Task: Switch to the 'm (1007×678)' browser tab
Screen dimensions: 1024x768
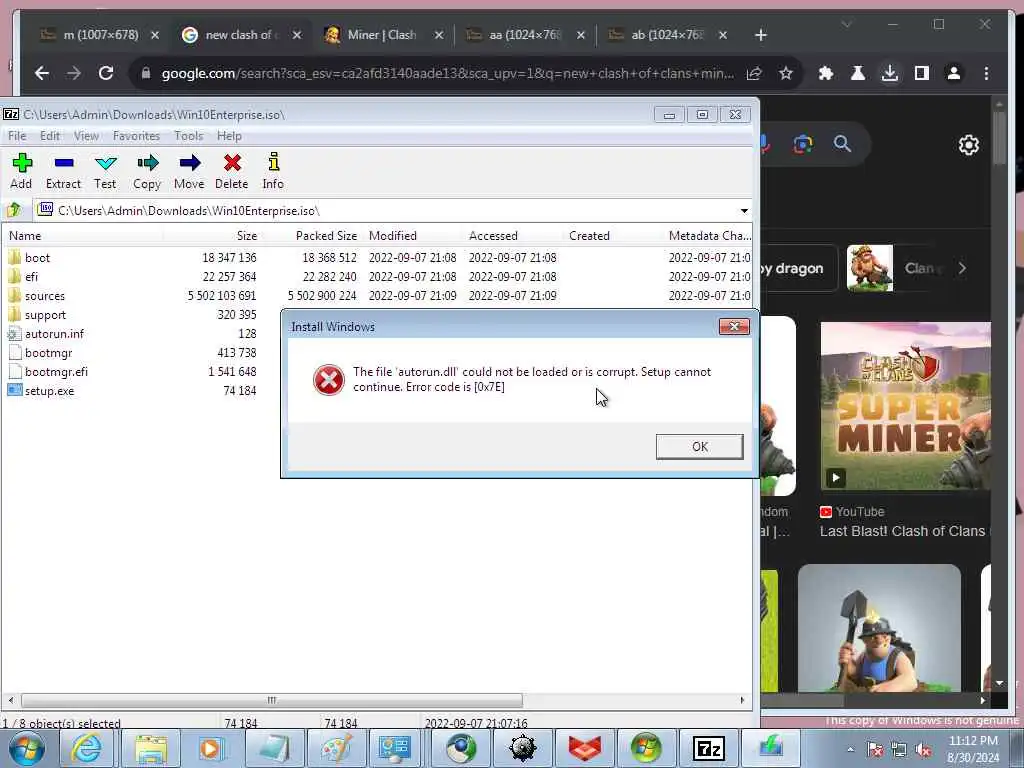Action: click(101, 35)
